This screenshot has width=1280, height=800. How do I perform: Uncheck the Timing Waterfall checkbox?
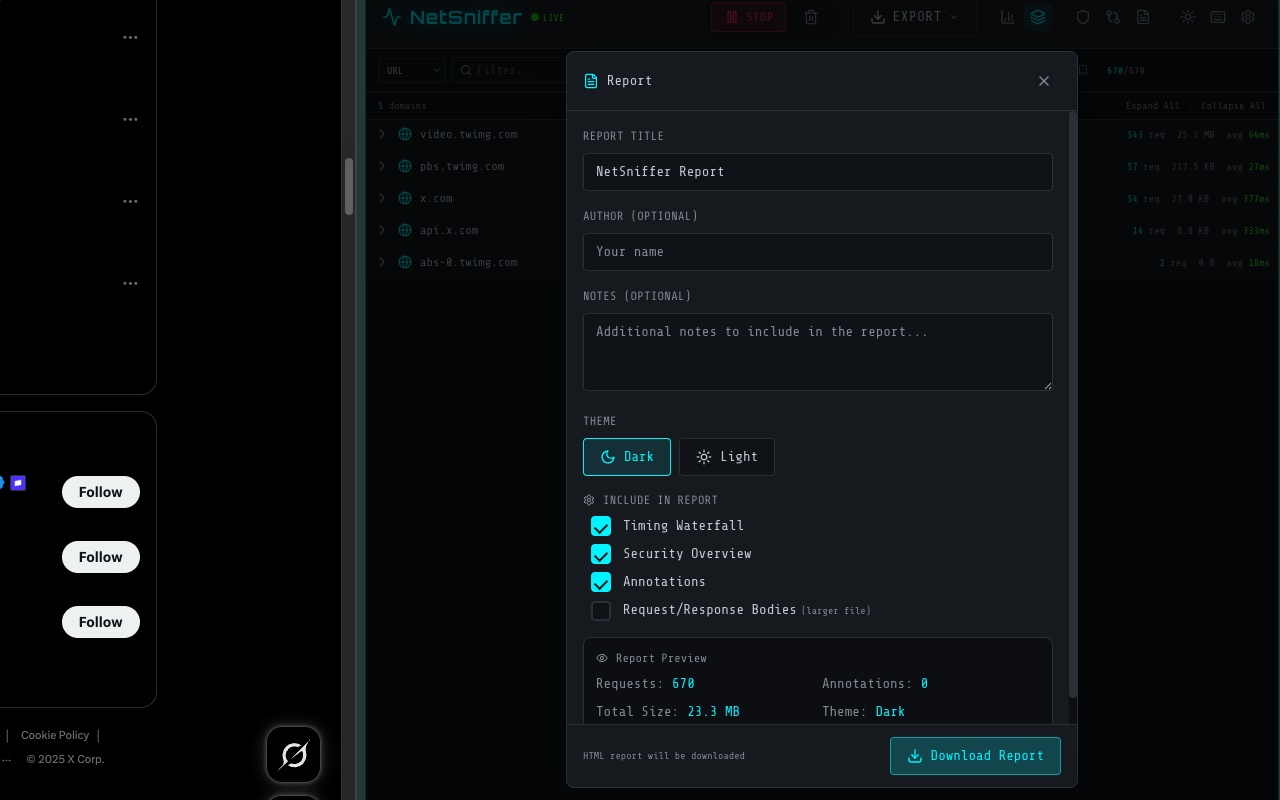[601, 526]
